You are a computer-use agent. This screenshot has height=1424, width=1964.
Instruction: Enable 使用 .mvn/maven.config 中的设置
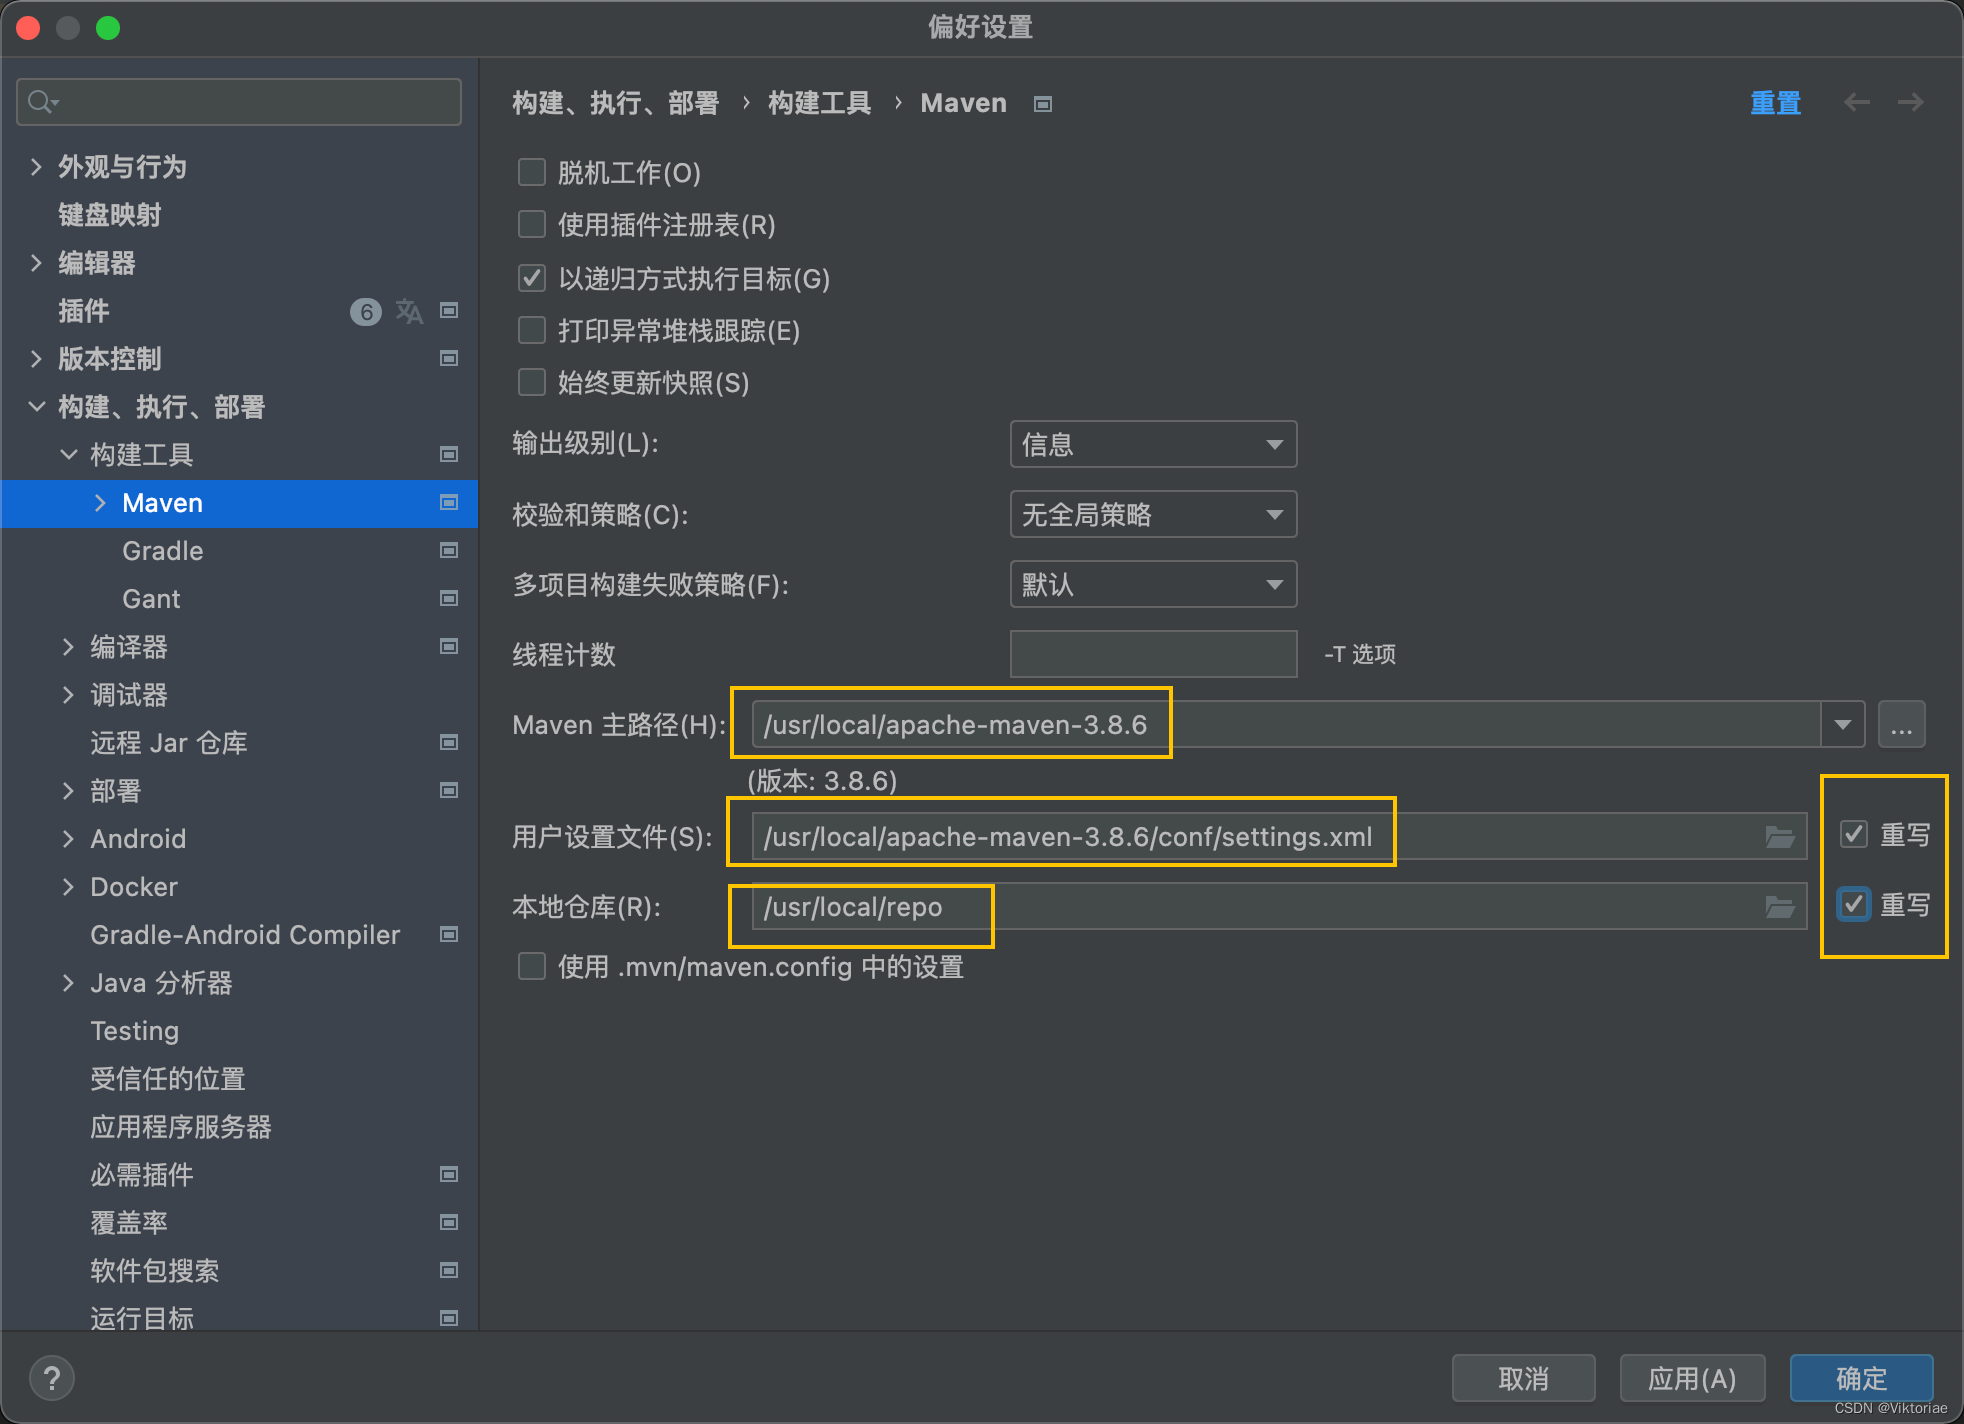[532, 966]
